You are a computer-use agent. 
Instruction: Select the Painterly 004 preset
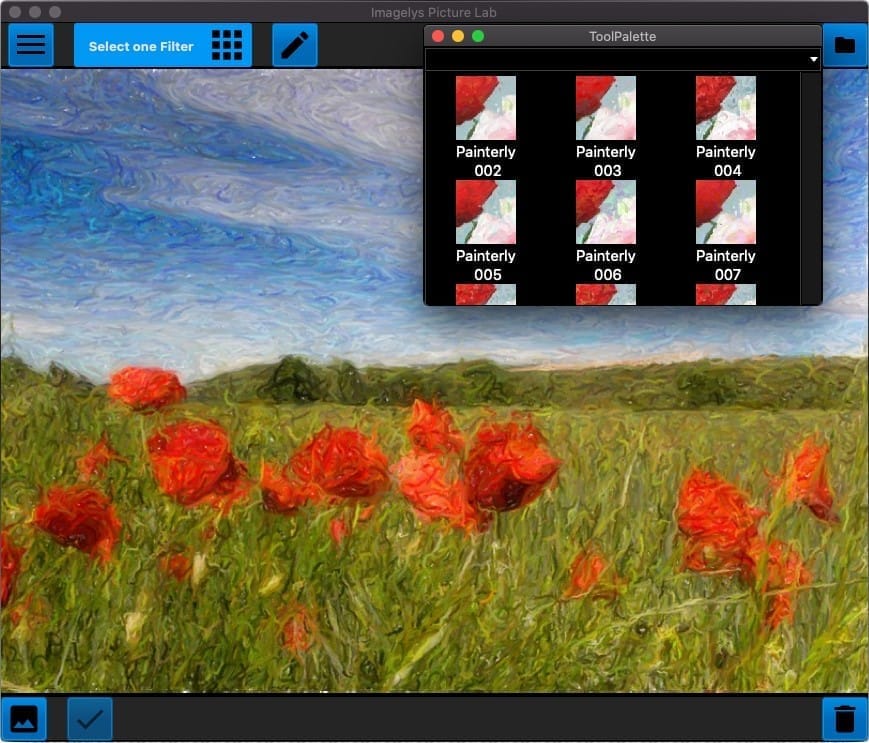pos(725,107)
